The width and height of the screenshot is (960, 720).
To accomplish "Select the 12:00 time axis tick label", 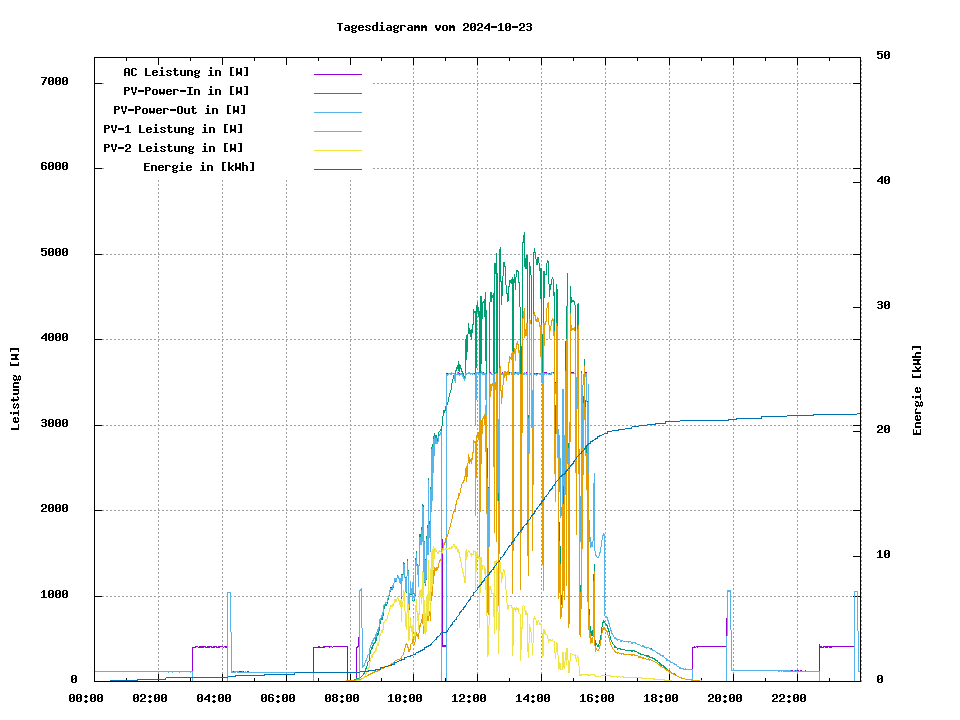I will (470, 698).
